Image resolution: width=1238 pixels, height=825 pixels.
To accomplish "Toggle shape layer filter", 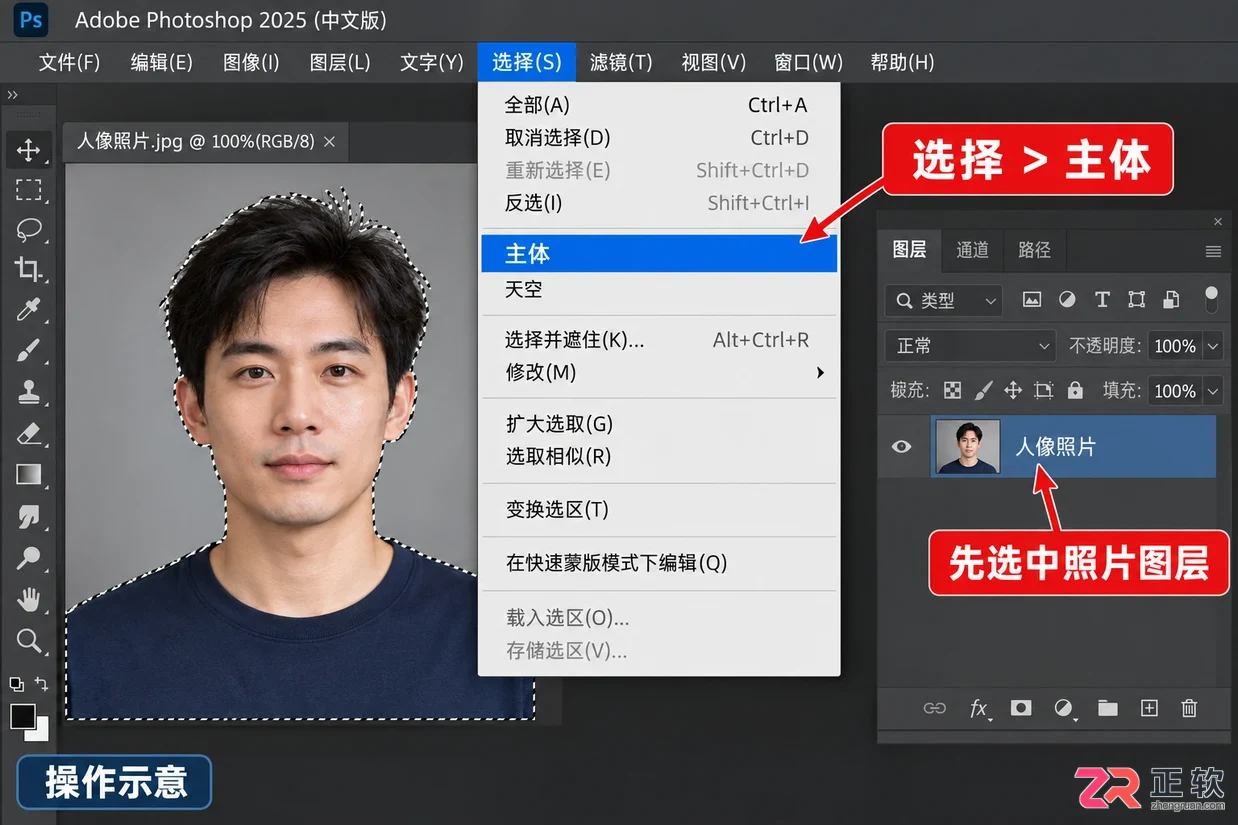I will (x=1136, y=300).
